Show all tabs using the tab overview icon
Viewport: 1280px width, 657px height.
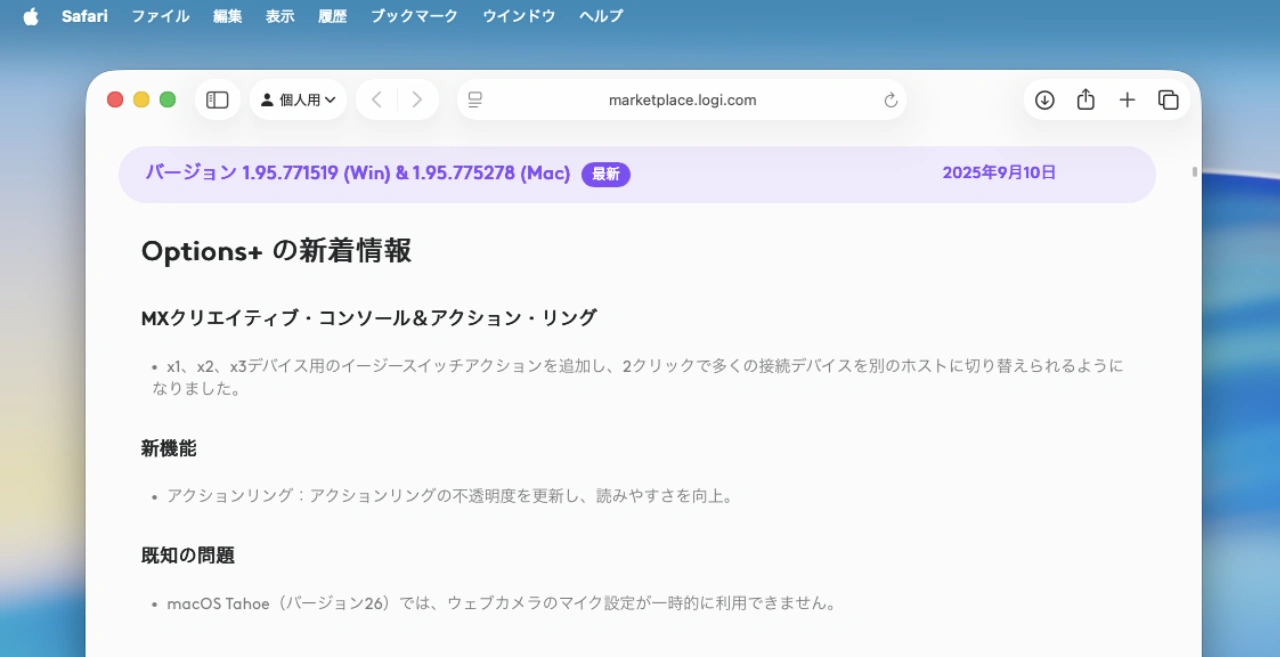point(1168,99)
